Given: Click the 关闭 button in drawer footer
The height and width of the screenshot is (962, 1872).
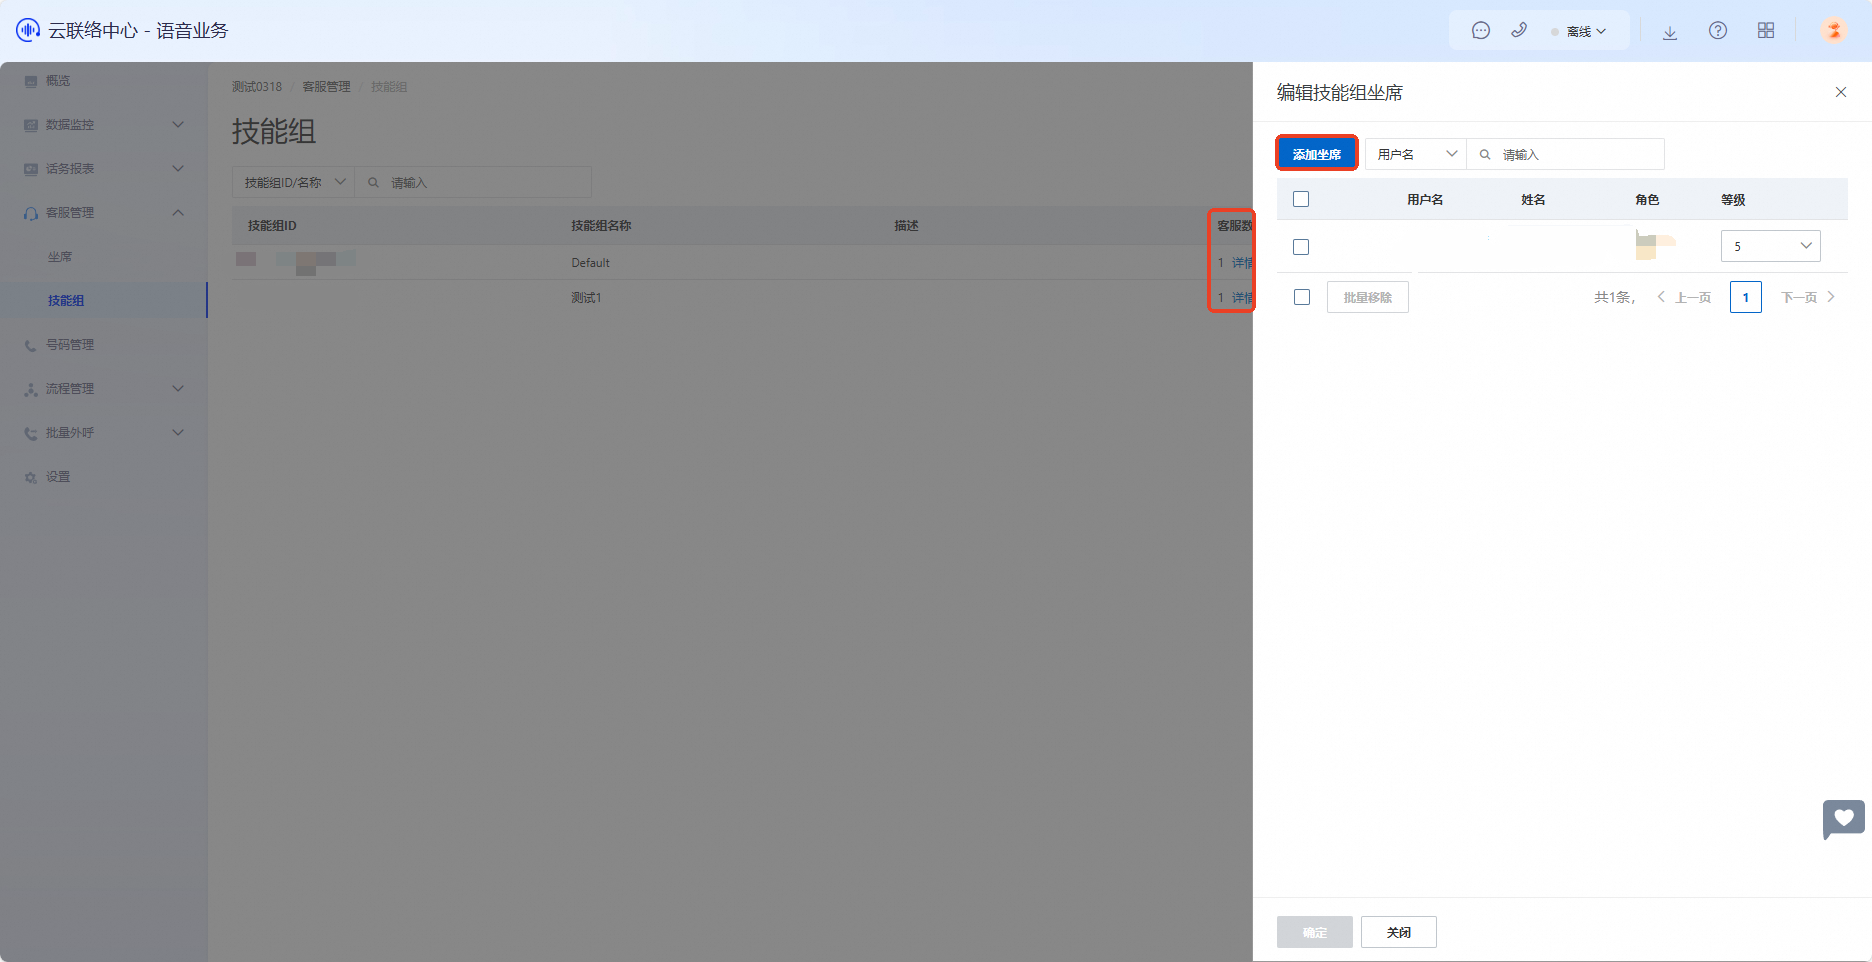Looking at the screenshot, I should pos(1399,932).
